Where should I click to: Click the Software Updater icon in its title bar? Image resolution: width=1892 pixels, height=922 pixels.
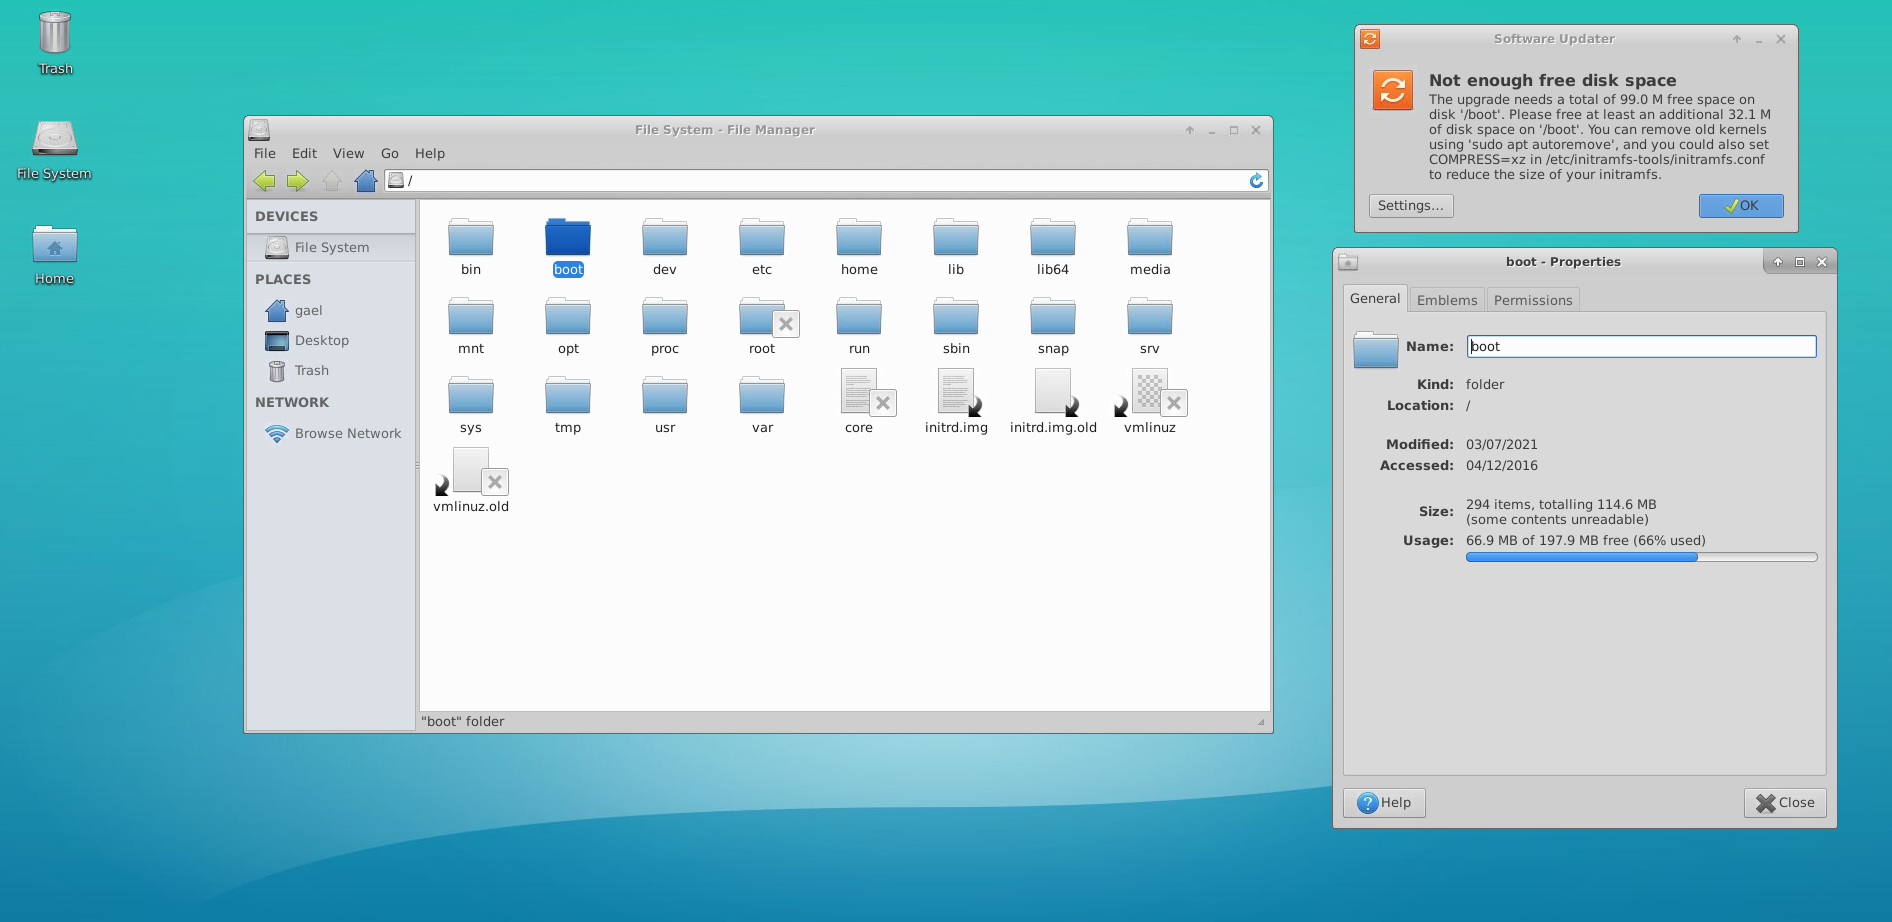[1370, 39]
